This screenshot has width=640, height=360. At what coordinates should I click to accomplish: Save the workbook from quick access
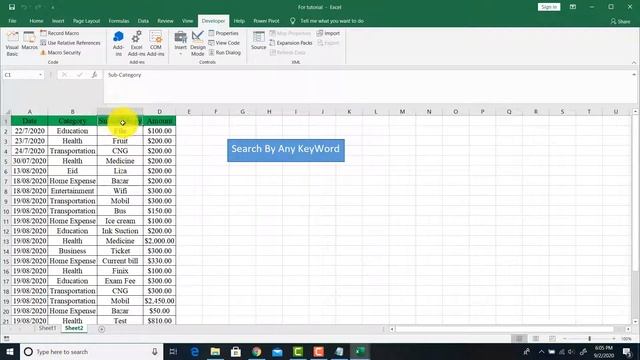point(12,7)
